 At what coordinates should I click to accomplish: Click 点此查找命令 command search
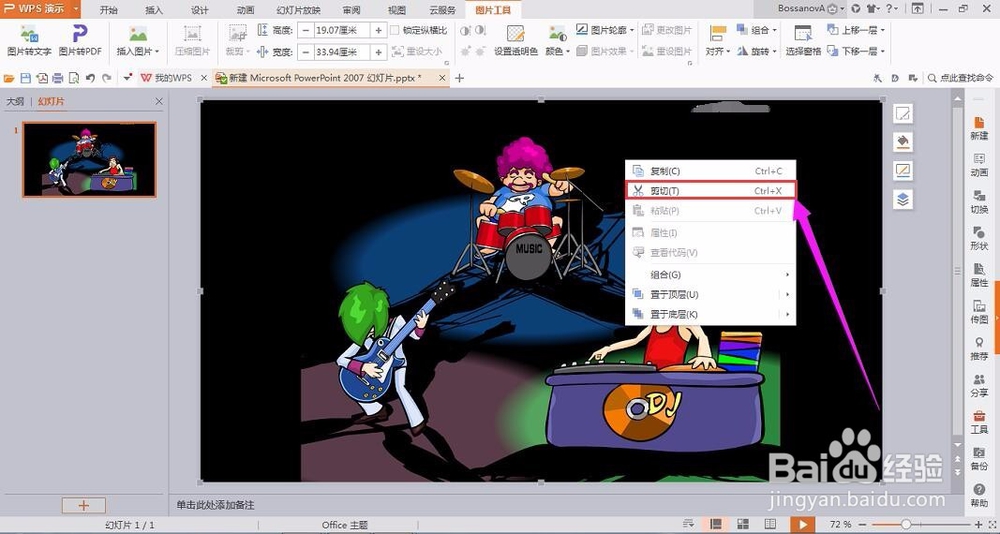[960, 78]
